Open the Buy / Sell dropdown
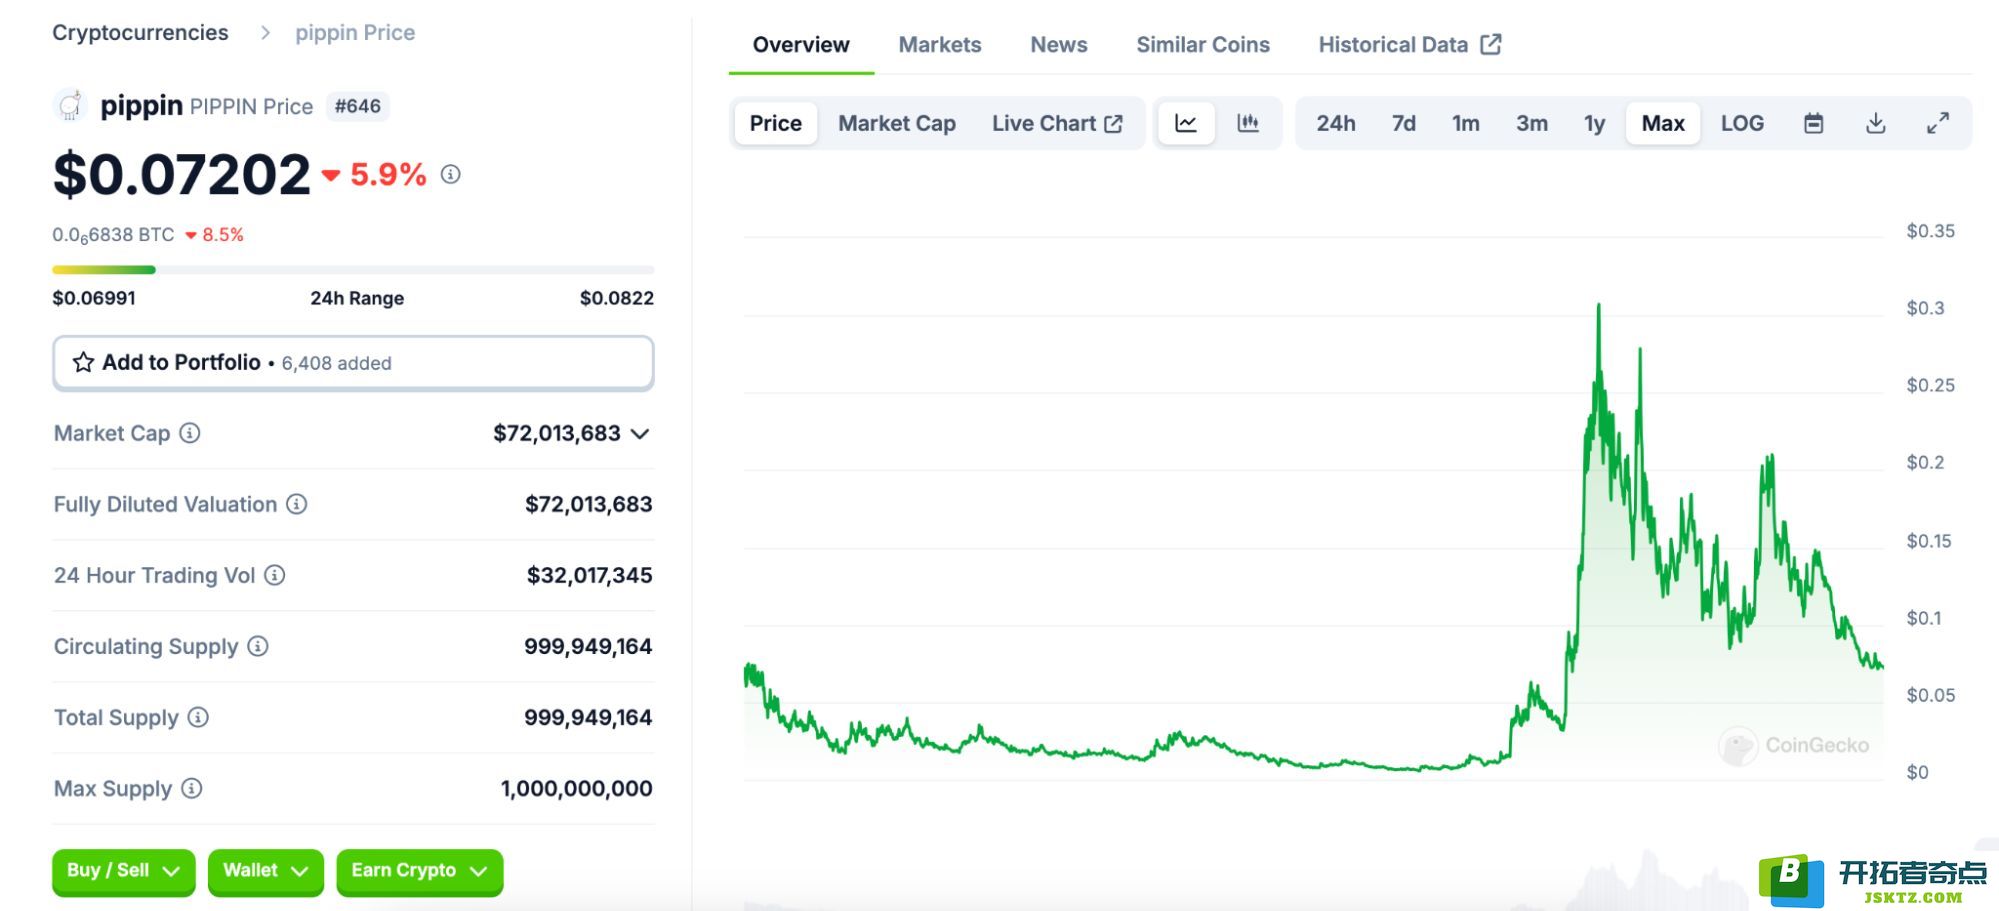Image resolution: width=1999 pixels, height=911 pixels. (x=123, y=871)
